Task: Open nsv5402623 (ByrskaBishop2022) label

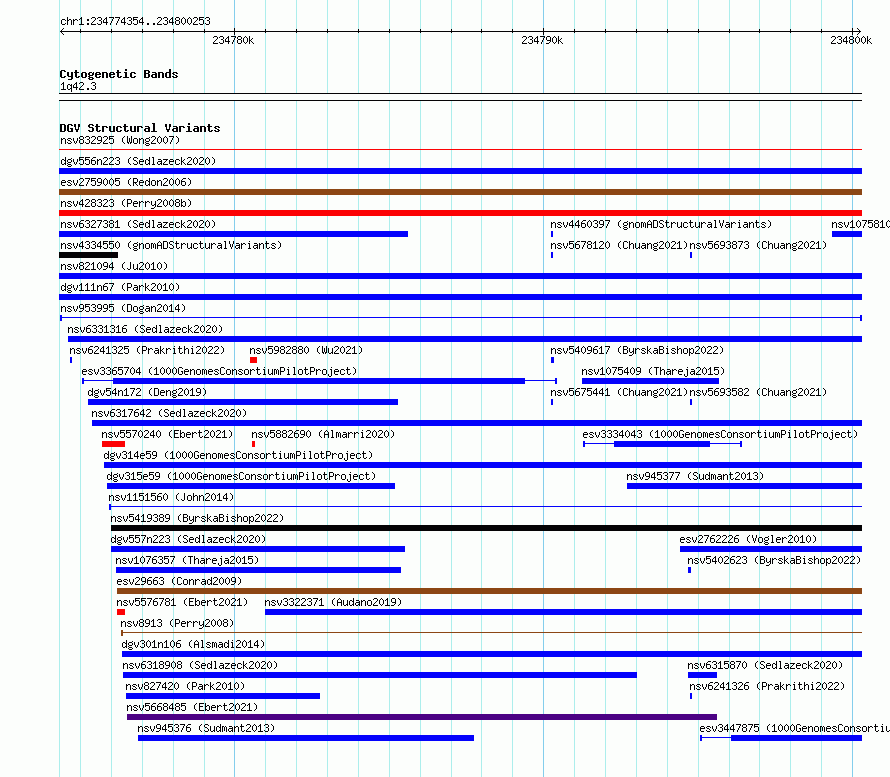Action: click(x=774, y=560)
